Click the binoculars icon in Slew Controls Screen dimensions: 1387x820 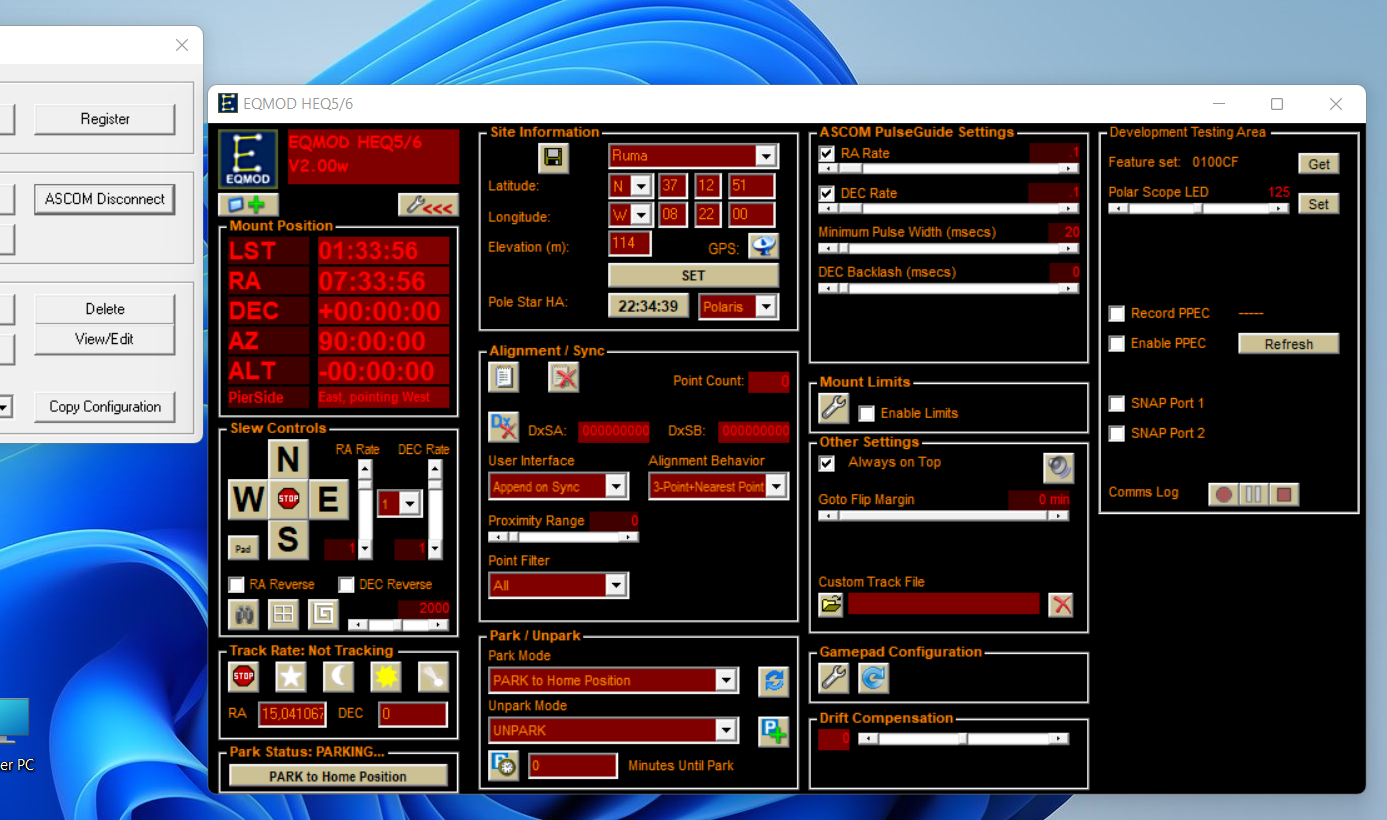pyautogui.click(x=244, y=614)
